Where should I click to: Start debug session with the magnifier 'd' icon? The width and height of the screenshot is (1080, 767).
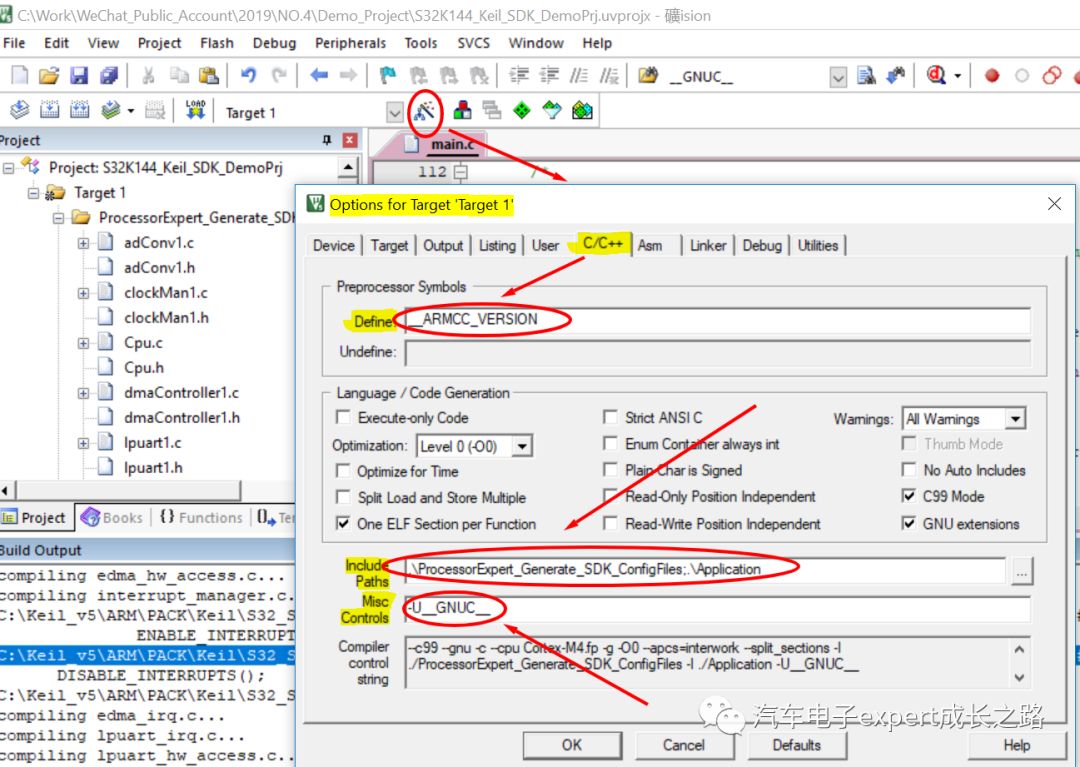[936, 75]
